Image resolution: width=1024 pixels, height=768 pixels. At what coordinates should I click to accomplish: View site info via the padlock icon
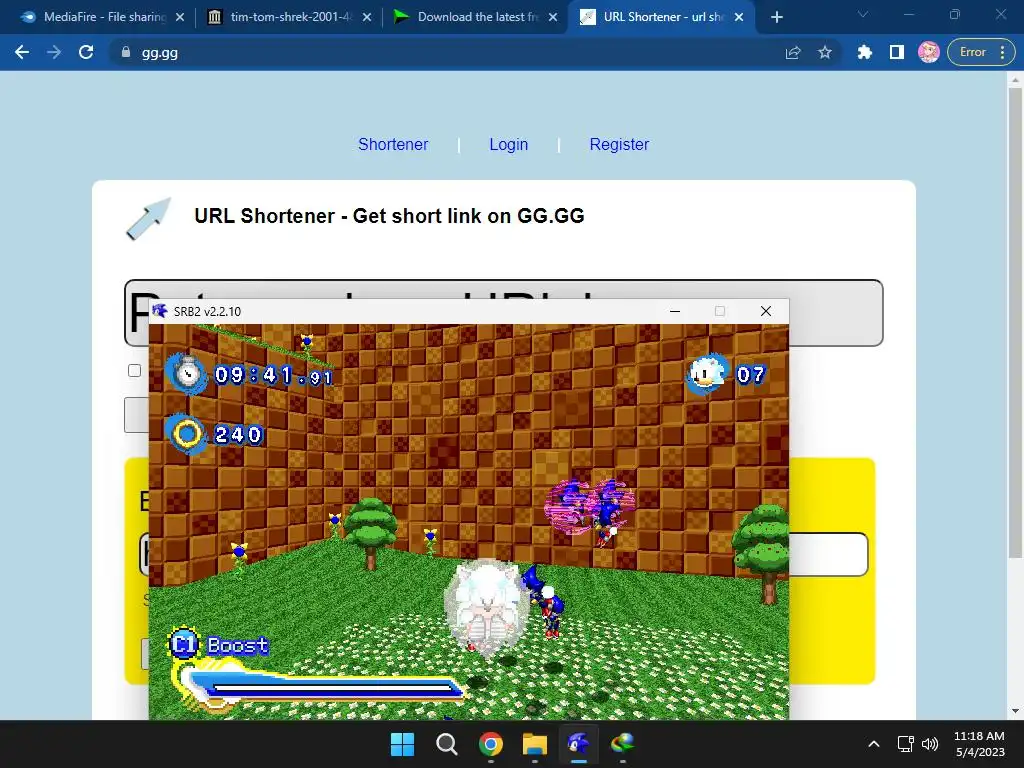pyautogui.click(x=125, y=52)
